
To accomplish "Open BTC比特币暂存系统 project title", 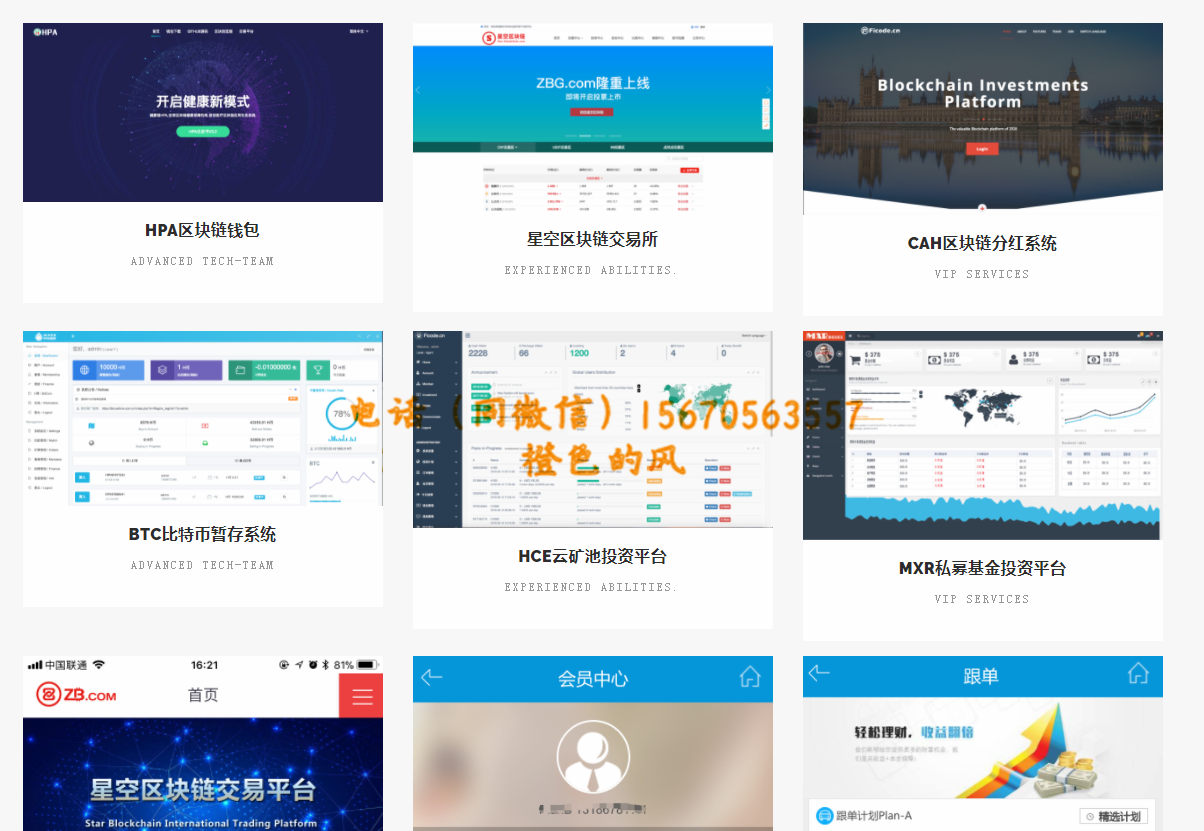I will tap(202, 534).
